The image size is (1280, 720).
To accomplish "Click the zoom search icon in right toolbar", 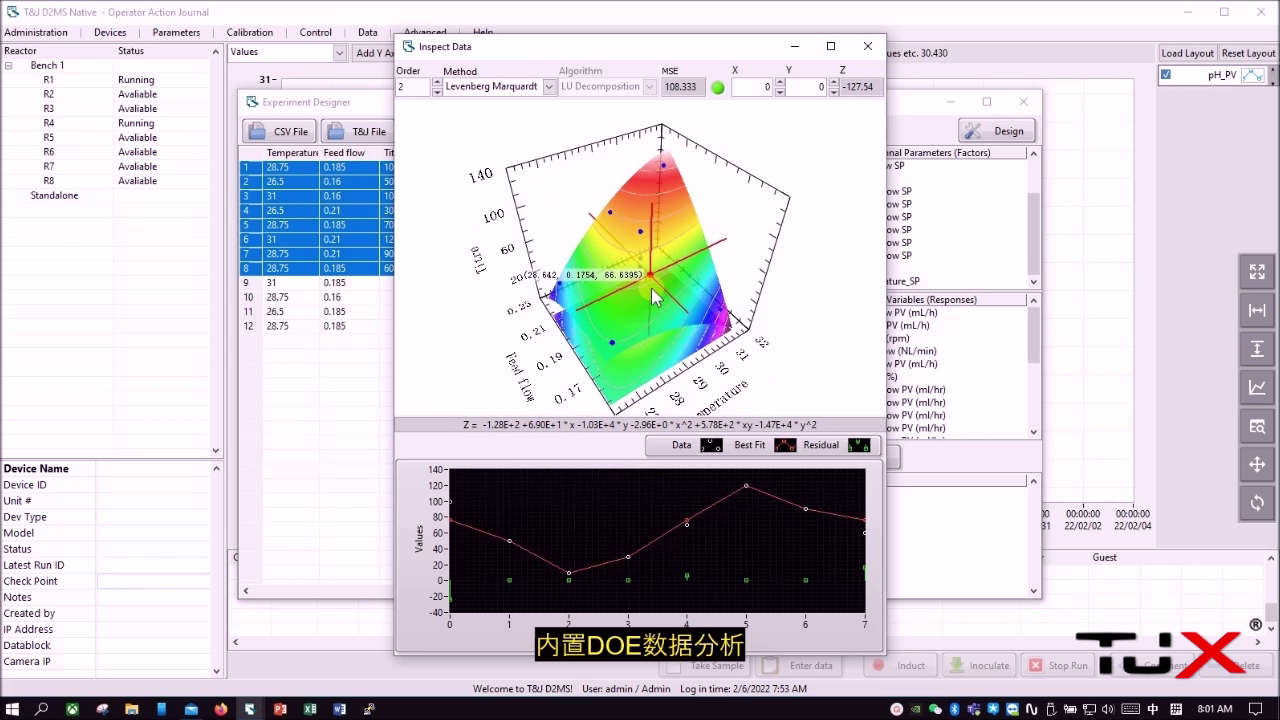I will point(1257,426).
